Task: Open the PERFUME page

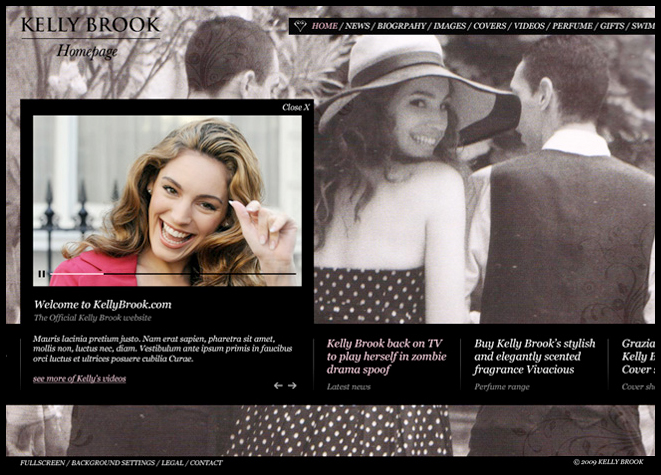Action: [x=572, y=26]
